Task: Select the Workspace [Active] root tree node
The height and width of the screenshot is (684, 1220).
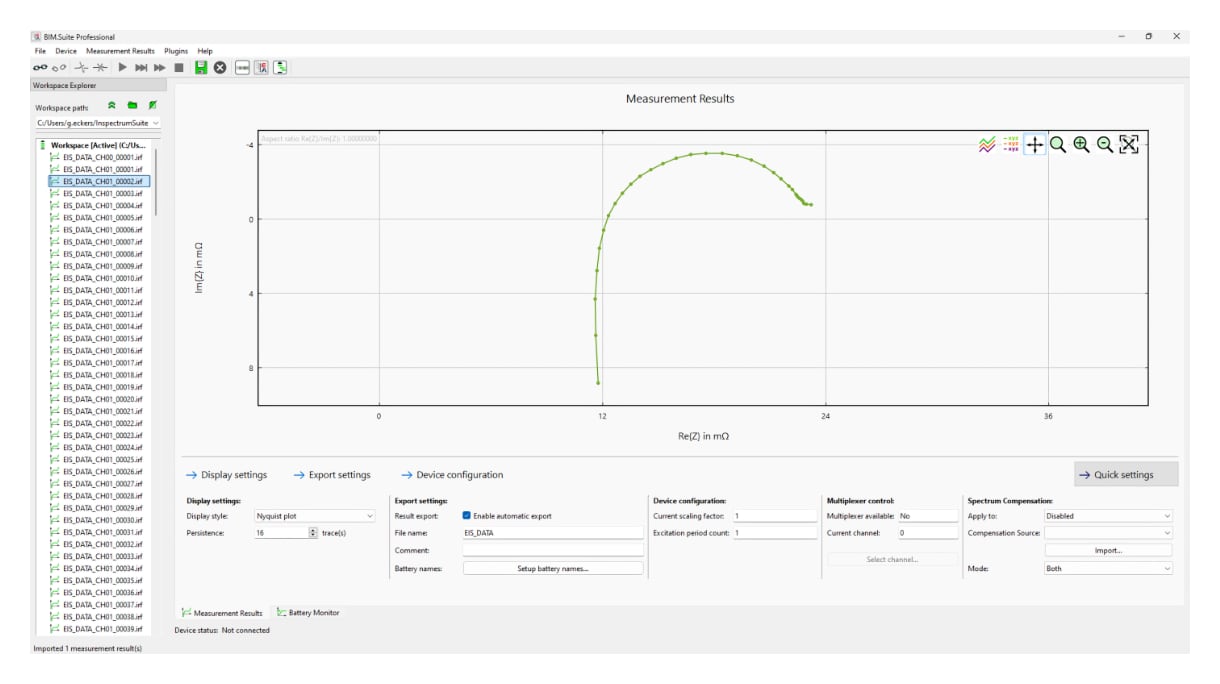Action: coord(98,145)
